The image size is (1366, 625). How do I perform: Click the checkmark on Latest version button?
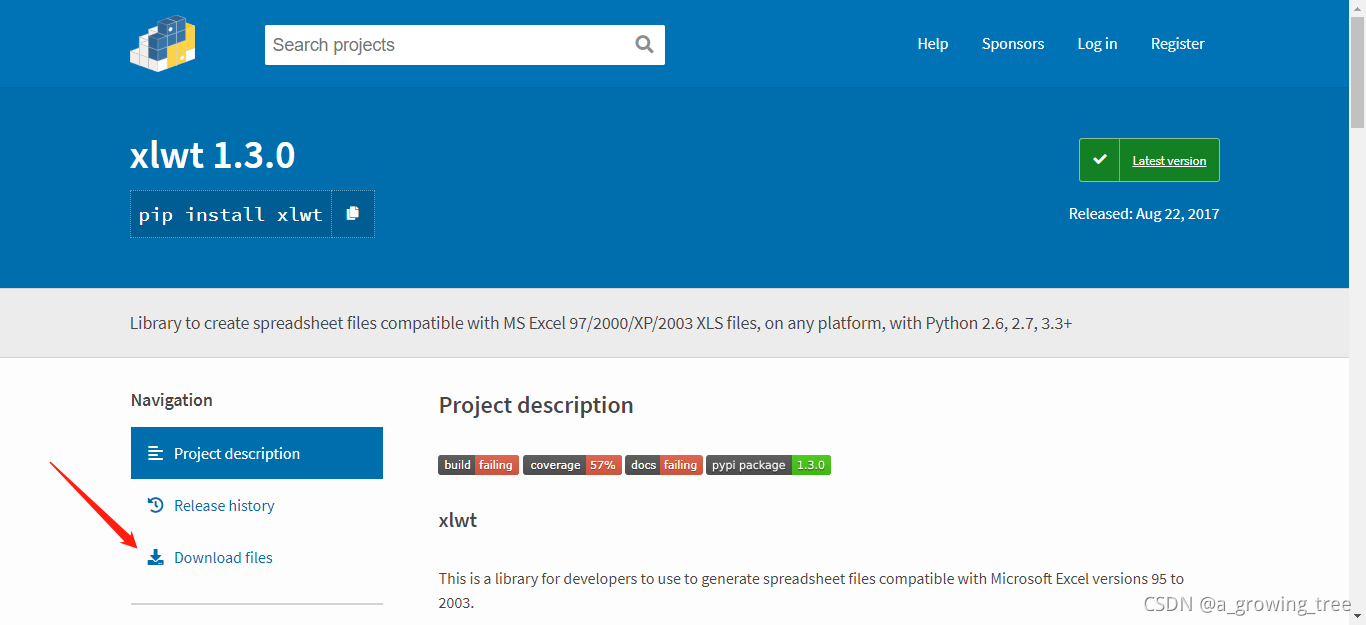click(1100, 160)
